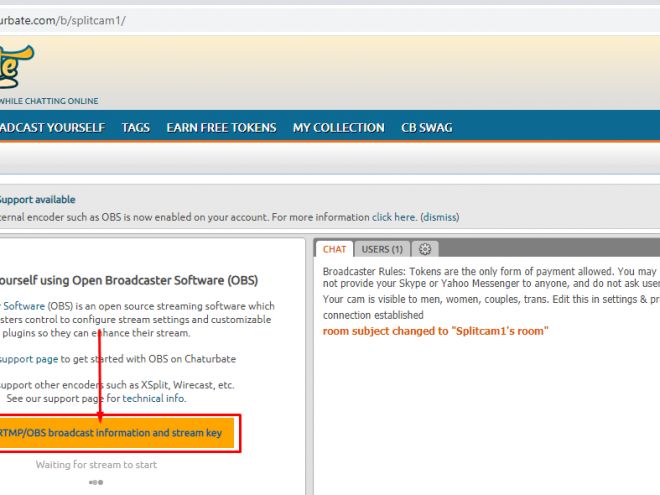Open MY COLLECTION page
The height and width of the screenshot is (495, 660).
(339, 128)
